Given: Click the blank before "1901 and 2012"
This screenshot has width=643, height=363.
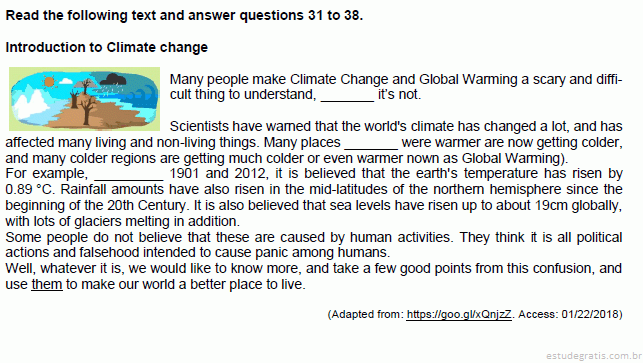Looking at the screenshot, I should click(129, 174).
